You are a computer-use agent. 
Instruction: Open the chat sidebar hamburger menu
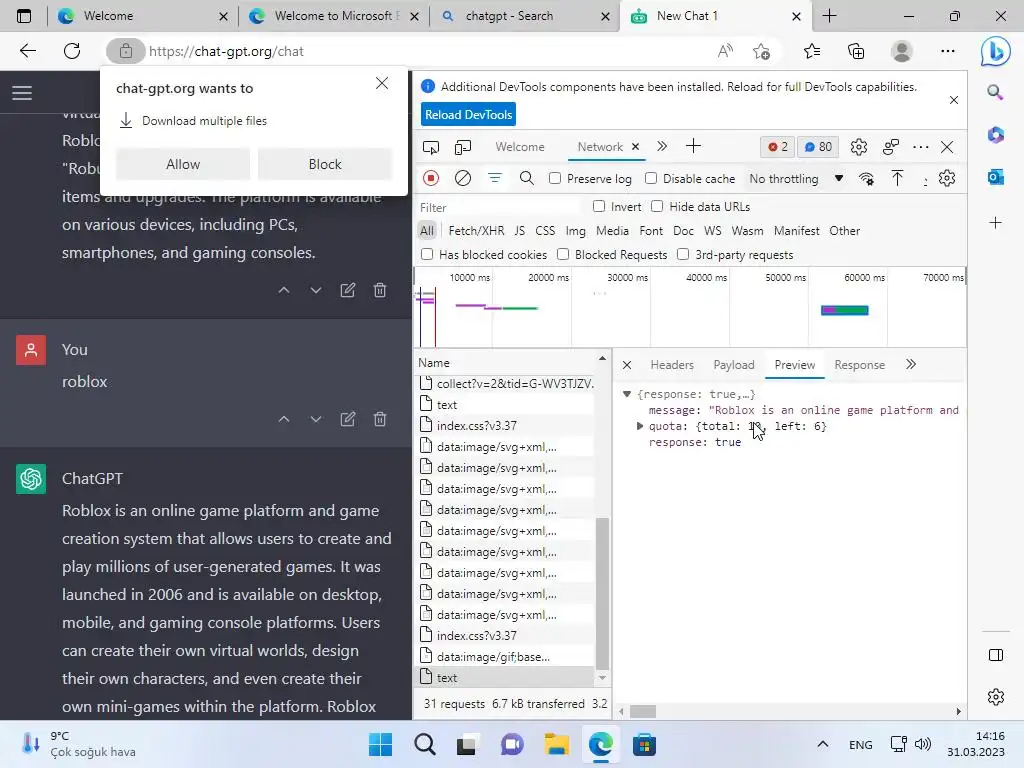click(22, 93)
